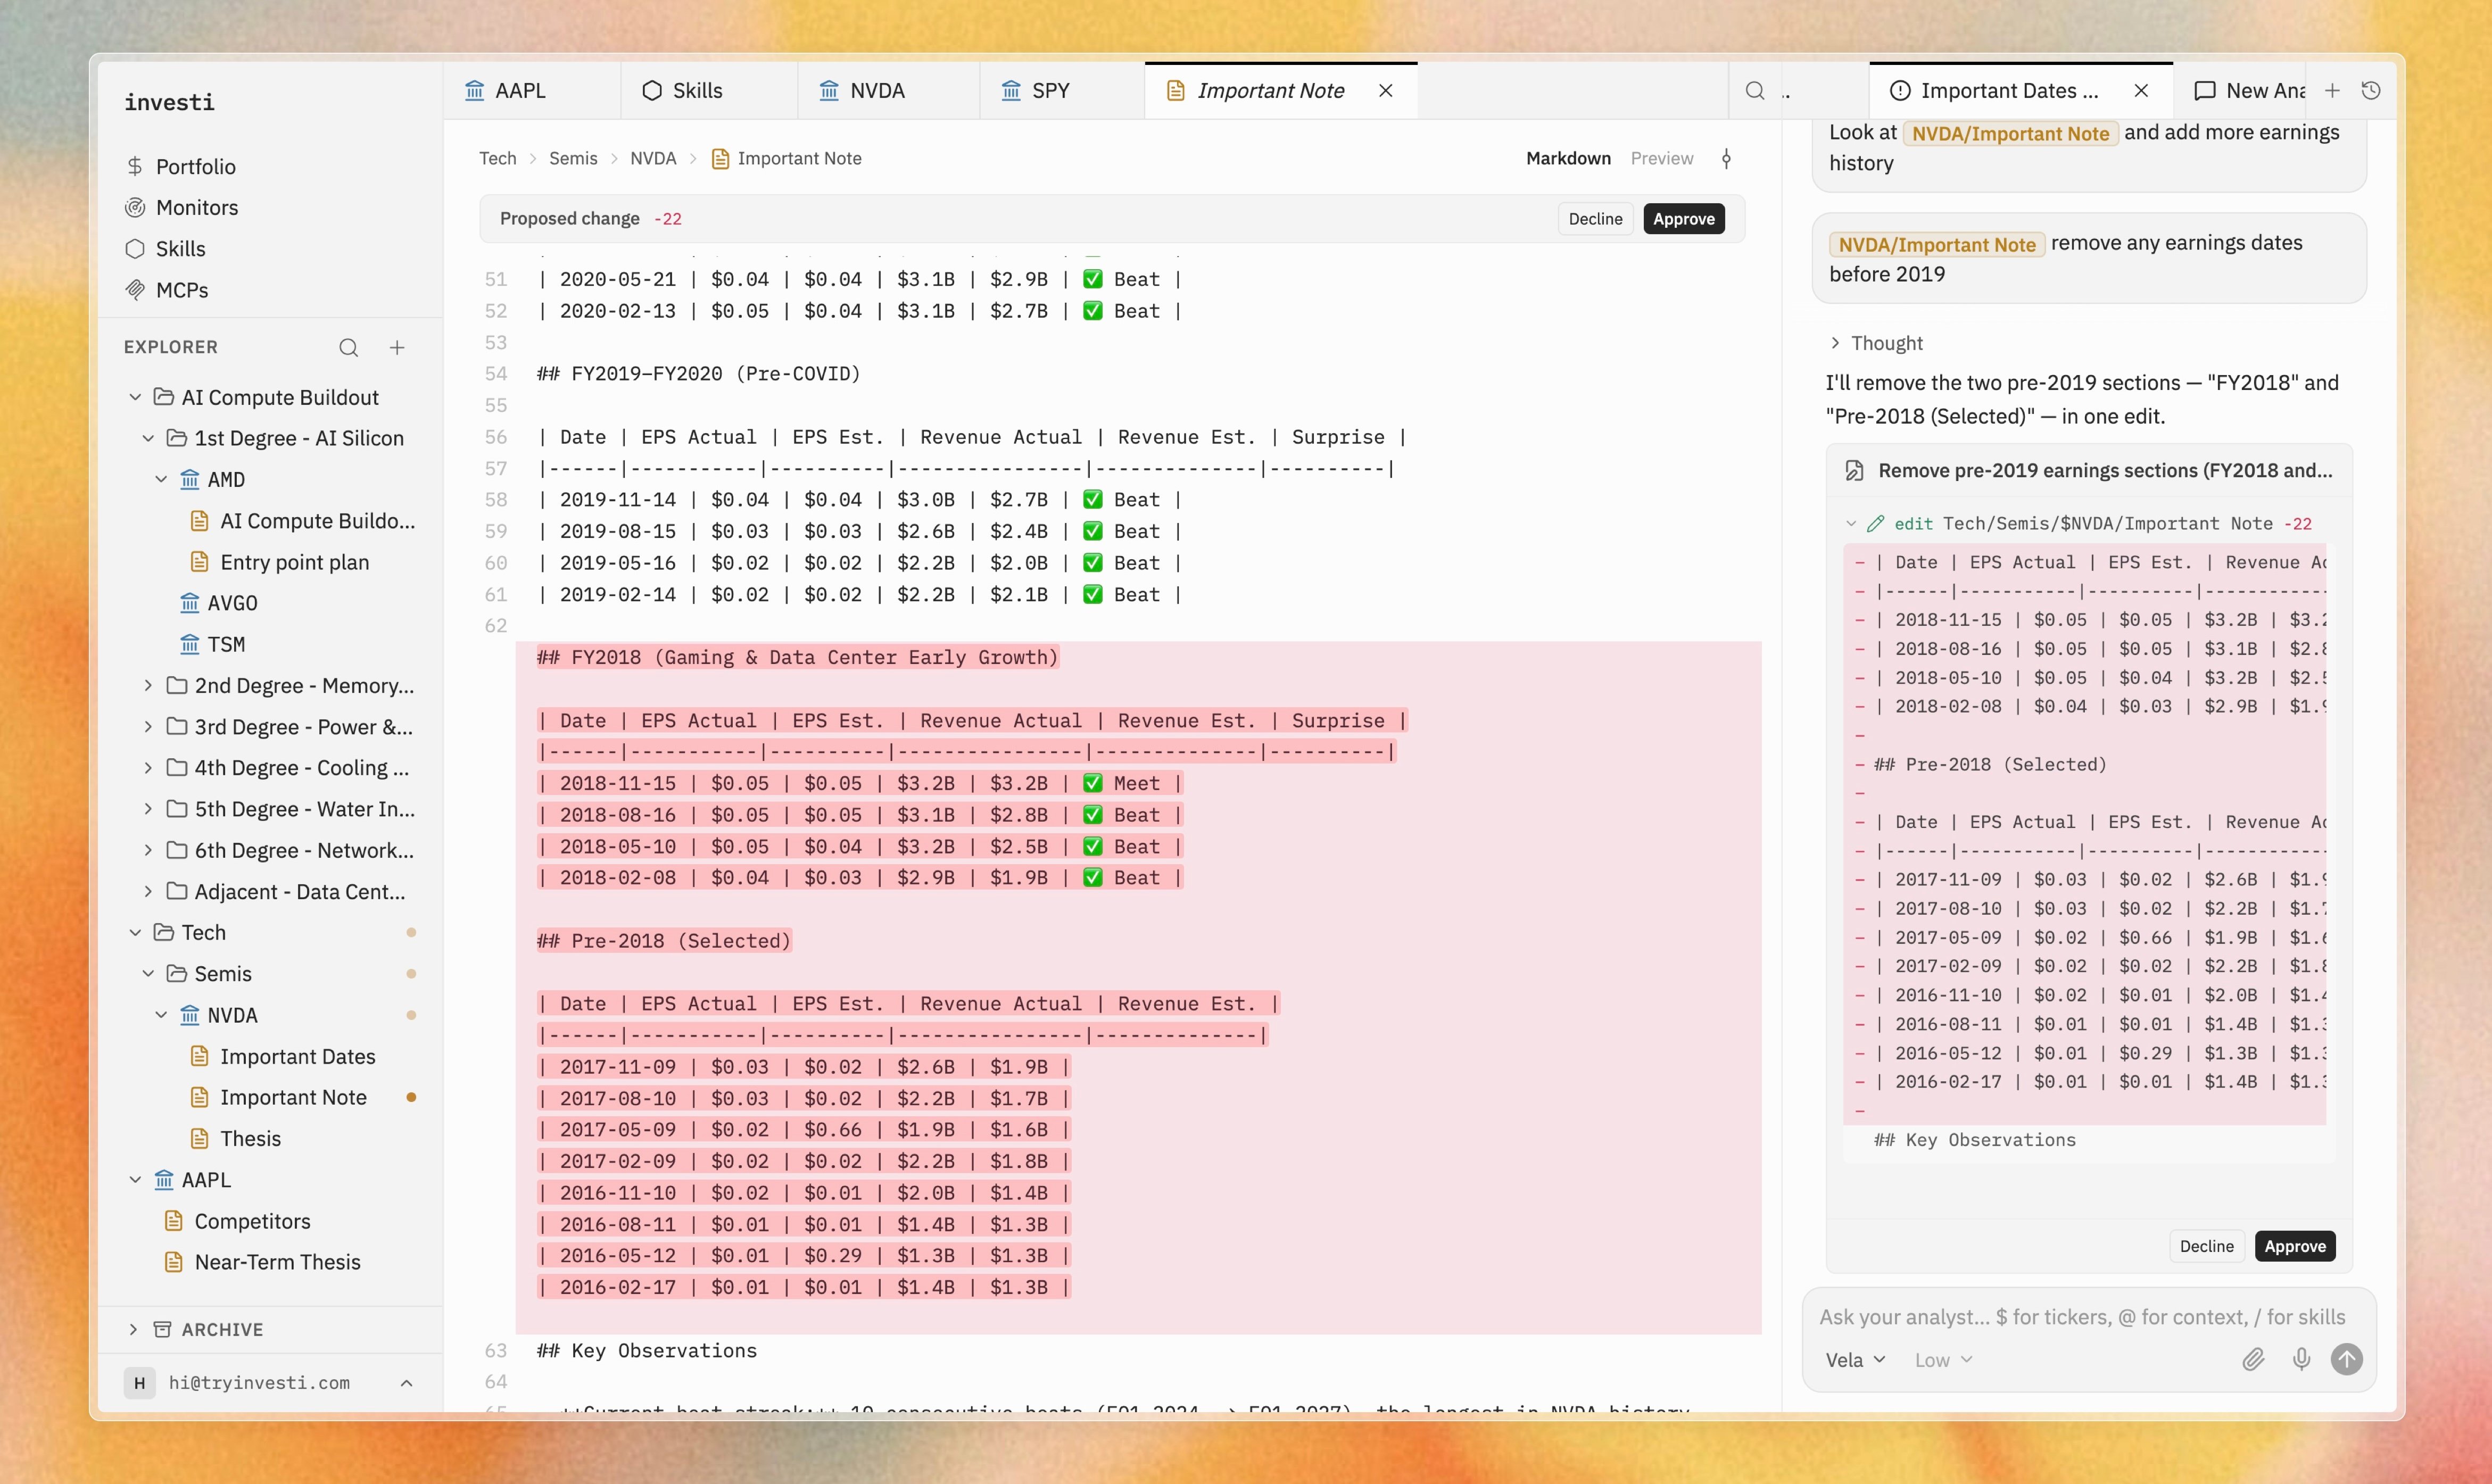2492x1484 pixels.
Task: Open the Remove pre-2019 earnings sections card
Action: (2090, 471)
